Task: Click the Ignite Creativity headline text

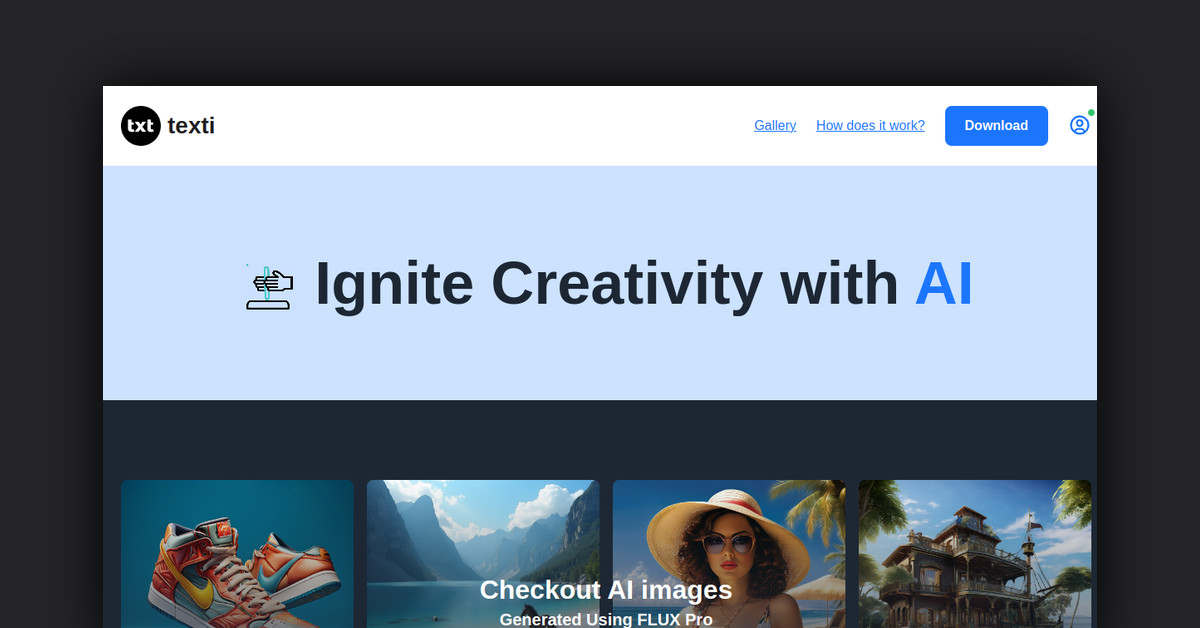Action: [x=607, y=283]
